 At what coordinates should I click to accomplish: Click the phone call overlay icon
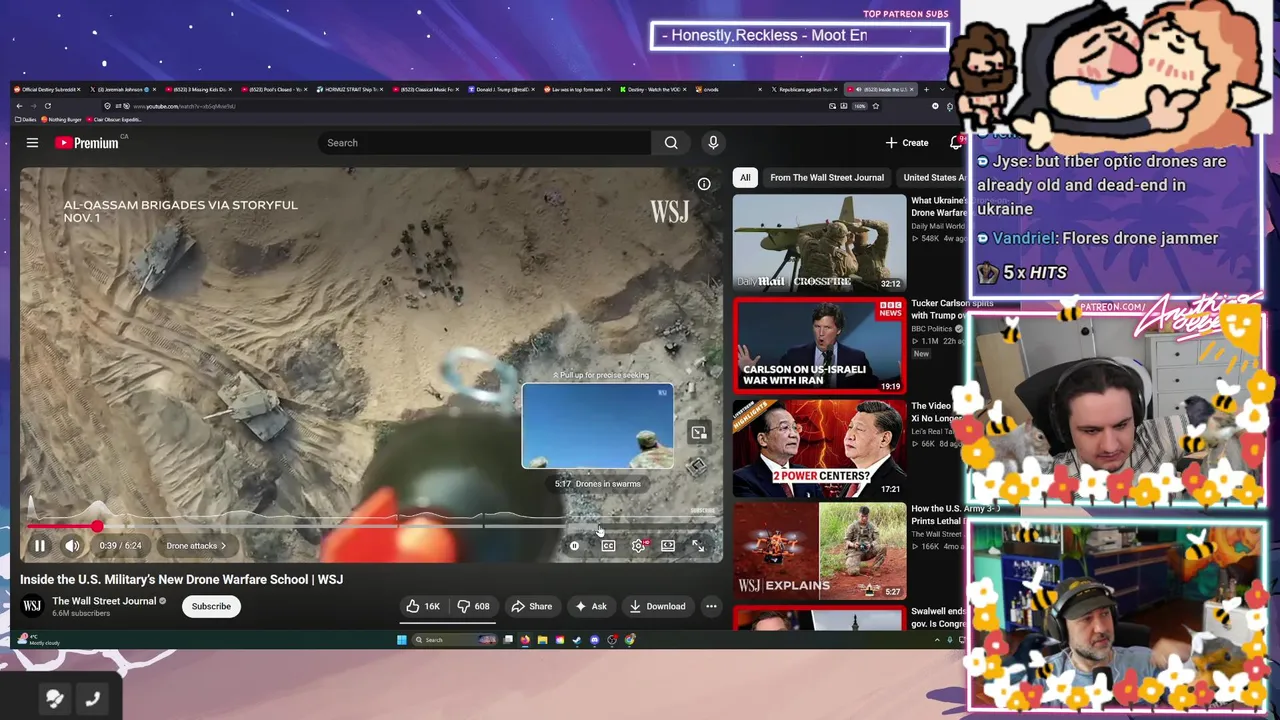92,699
